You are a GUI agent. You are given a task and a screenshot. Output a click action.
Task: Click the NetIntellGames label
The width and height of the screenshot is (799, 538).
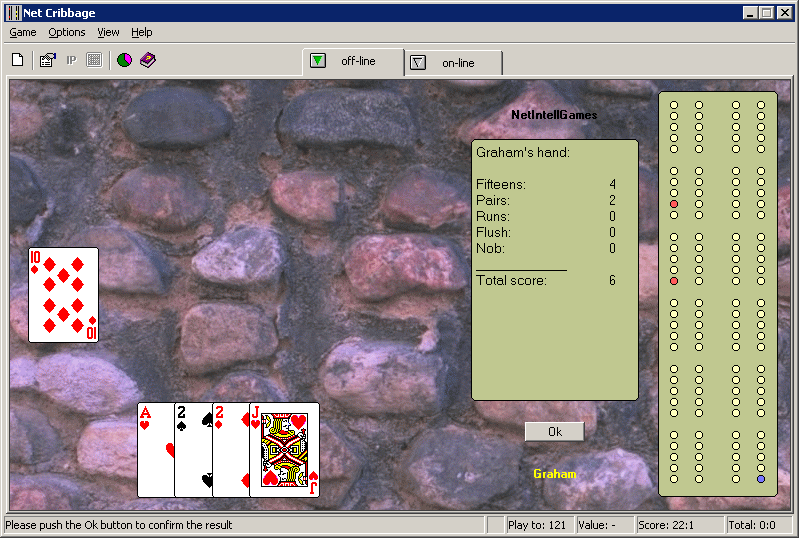click(x=554, y=115)
